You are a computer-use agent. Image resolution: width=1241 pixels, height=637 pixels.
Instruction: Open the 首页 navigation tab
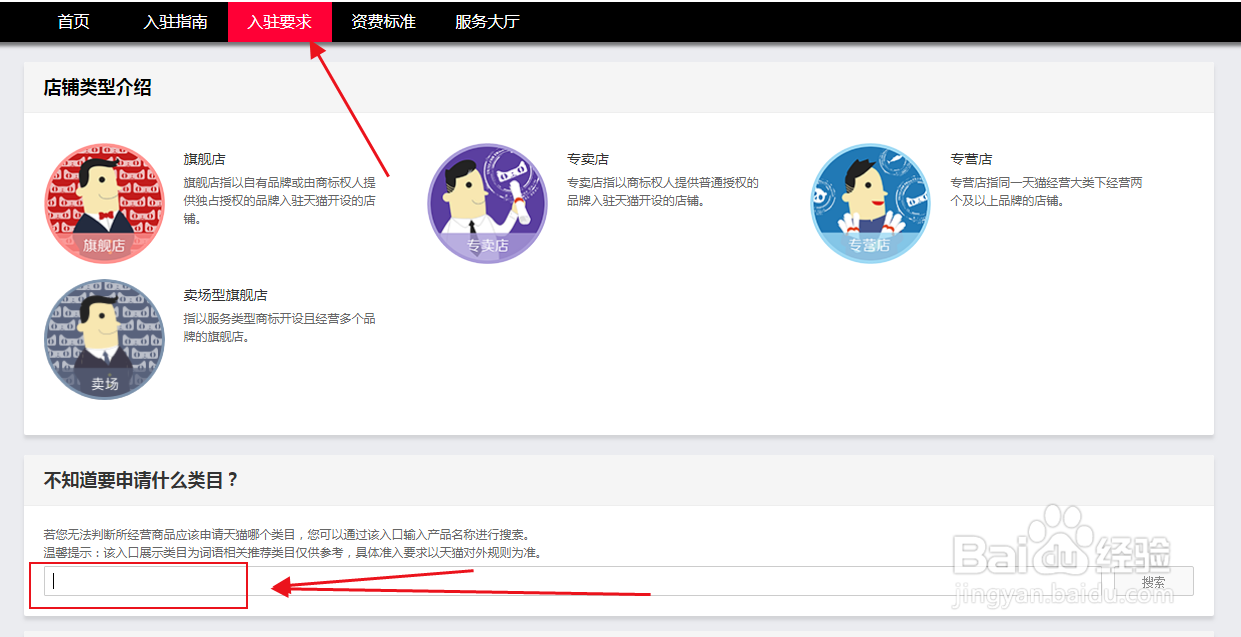[74, 21]
